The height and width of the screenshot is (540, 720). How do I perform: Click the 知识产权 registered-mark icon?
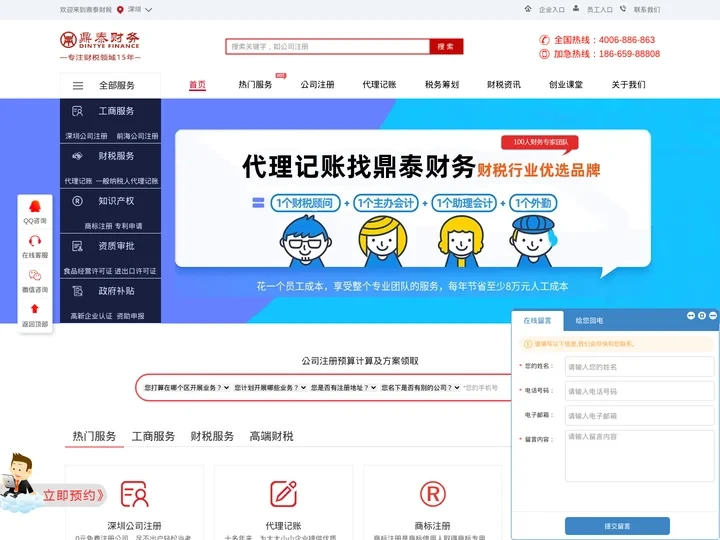tap(78, 201)
